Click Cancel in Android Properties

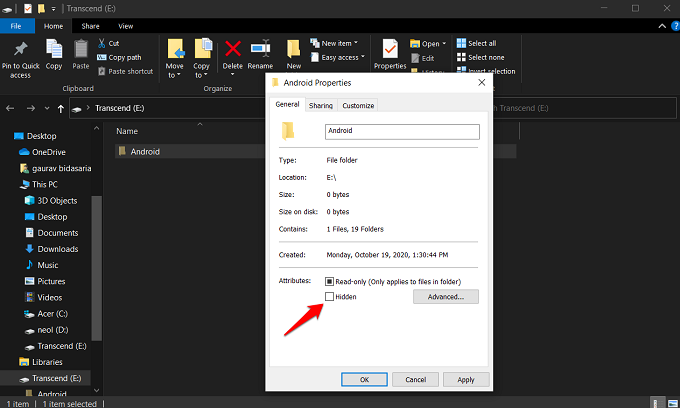tap(415, 379)
